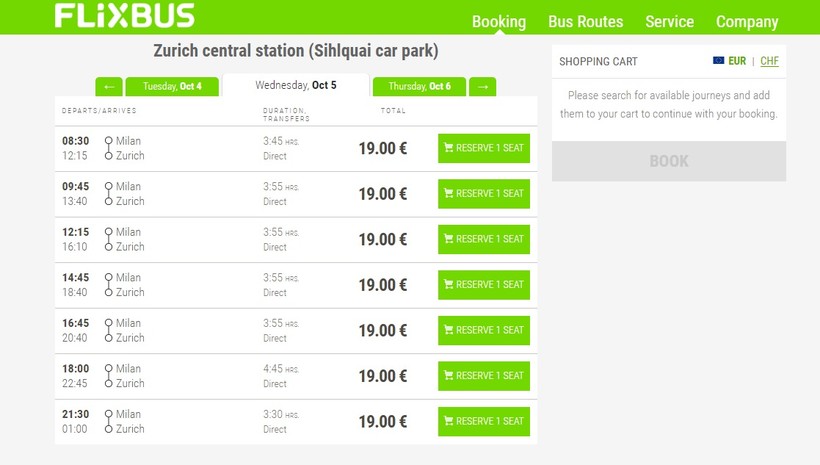This screenshot has width=820, height=465.
Task: Open the Booking menu
Action: [x=498, y=21]
